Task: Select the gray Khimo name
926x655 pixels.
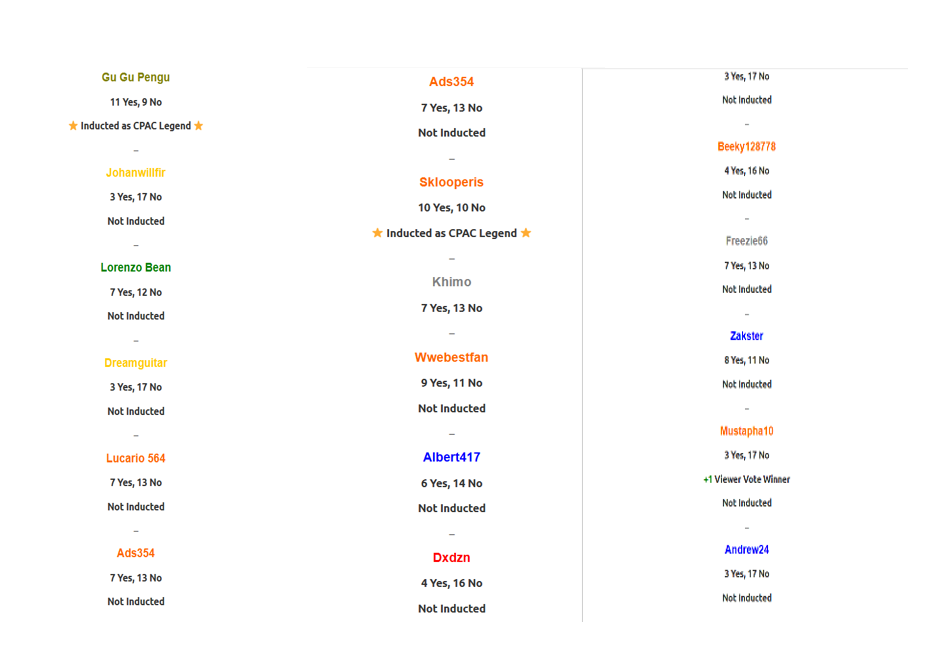Action: click(x=451, y=282)
